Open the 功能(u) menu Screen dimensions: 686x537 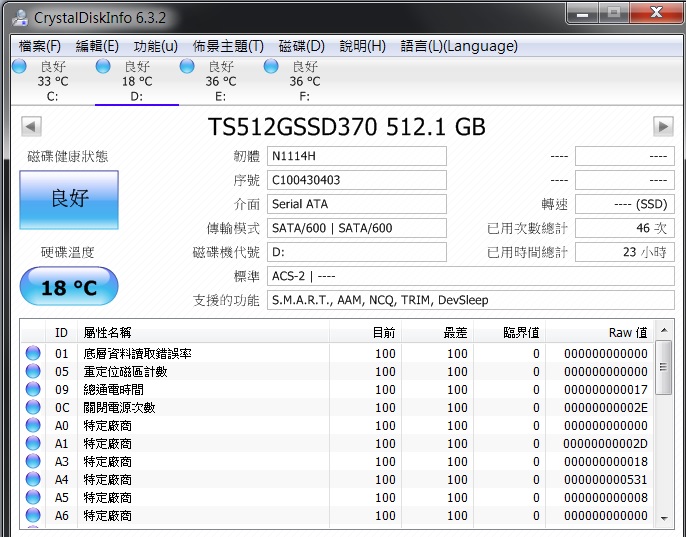pos(156,46)
